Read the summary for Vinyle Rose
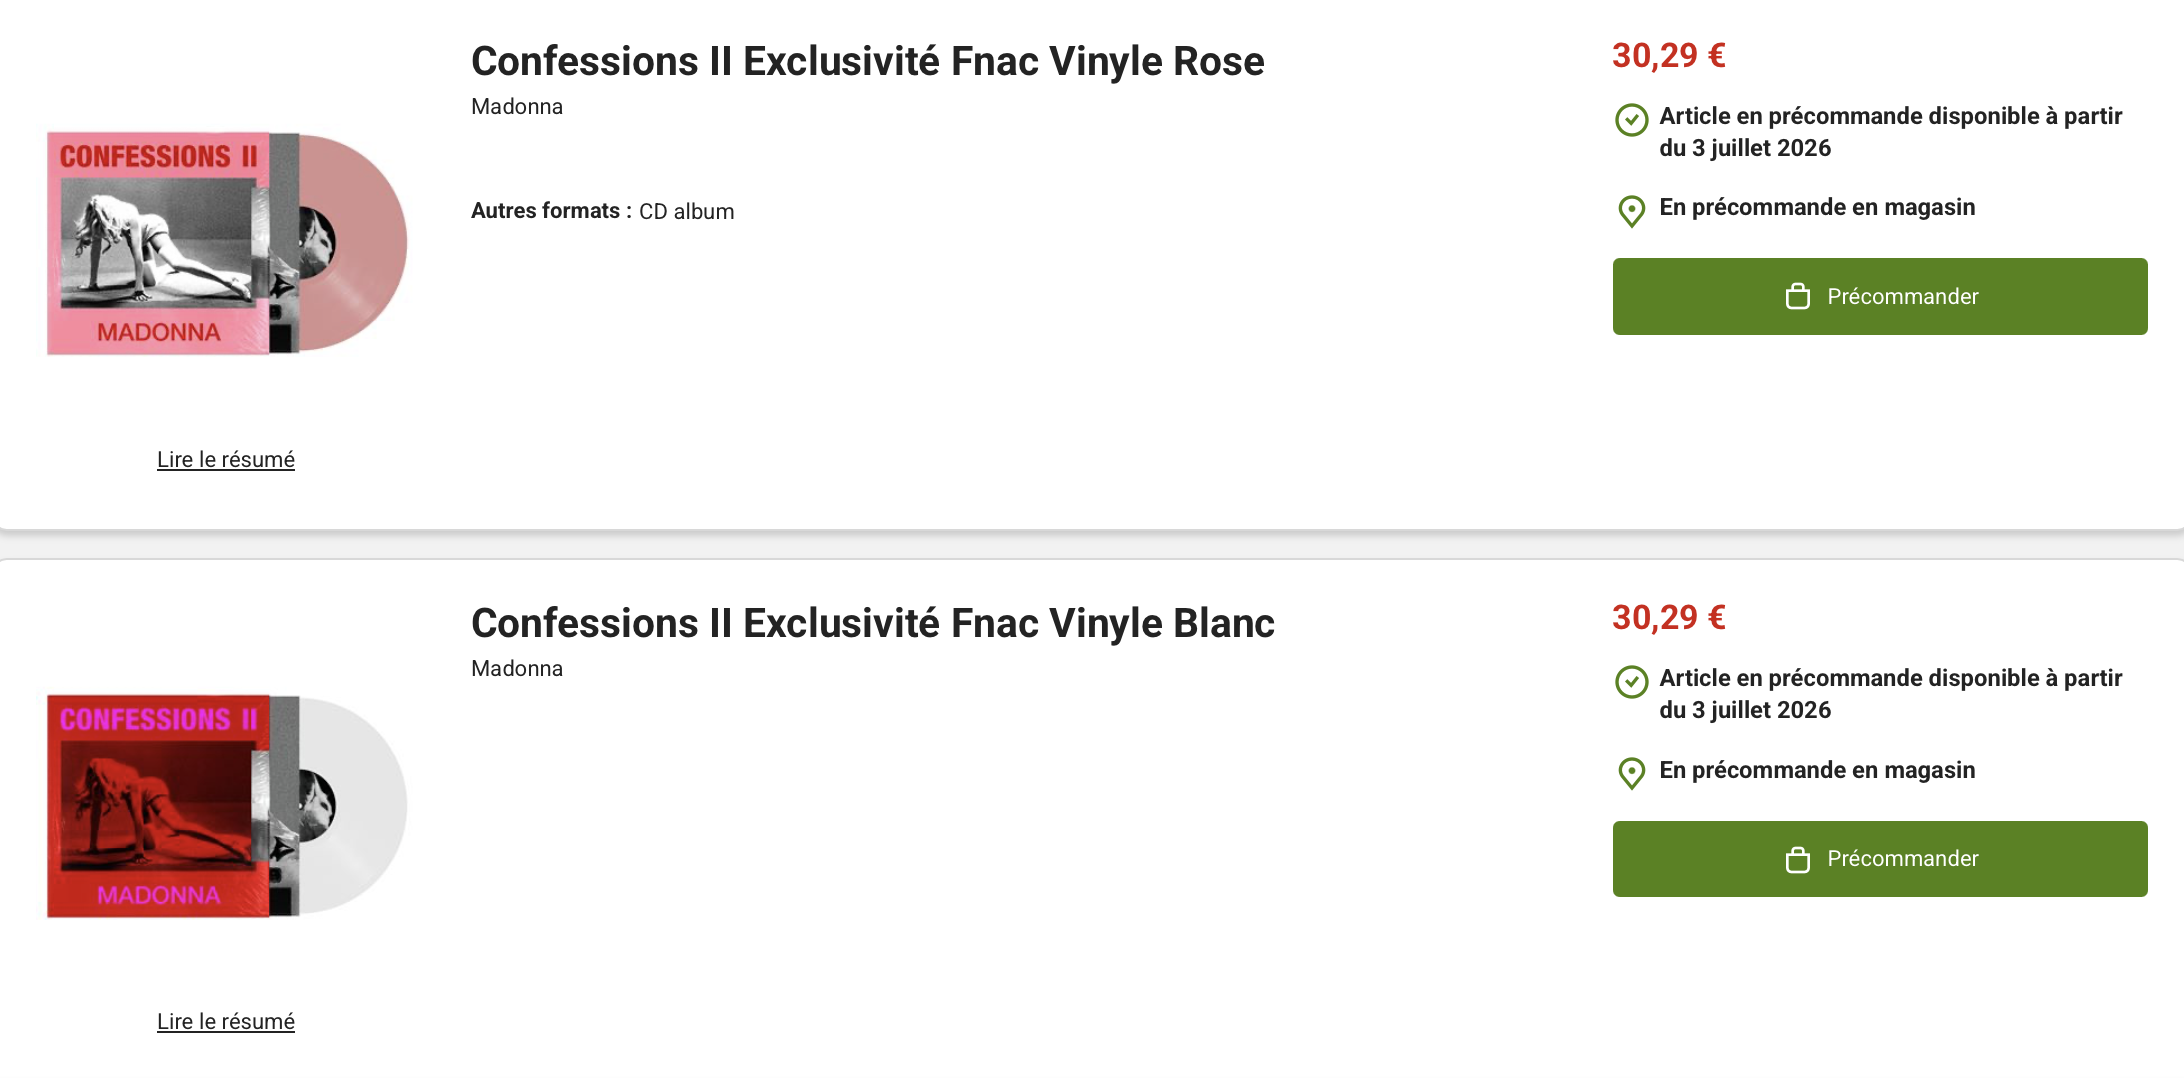Image resolution: width=2184 pixels, height=1078 pixels. tap(226, 460)
